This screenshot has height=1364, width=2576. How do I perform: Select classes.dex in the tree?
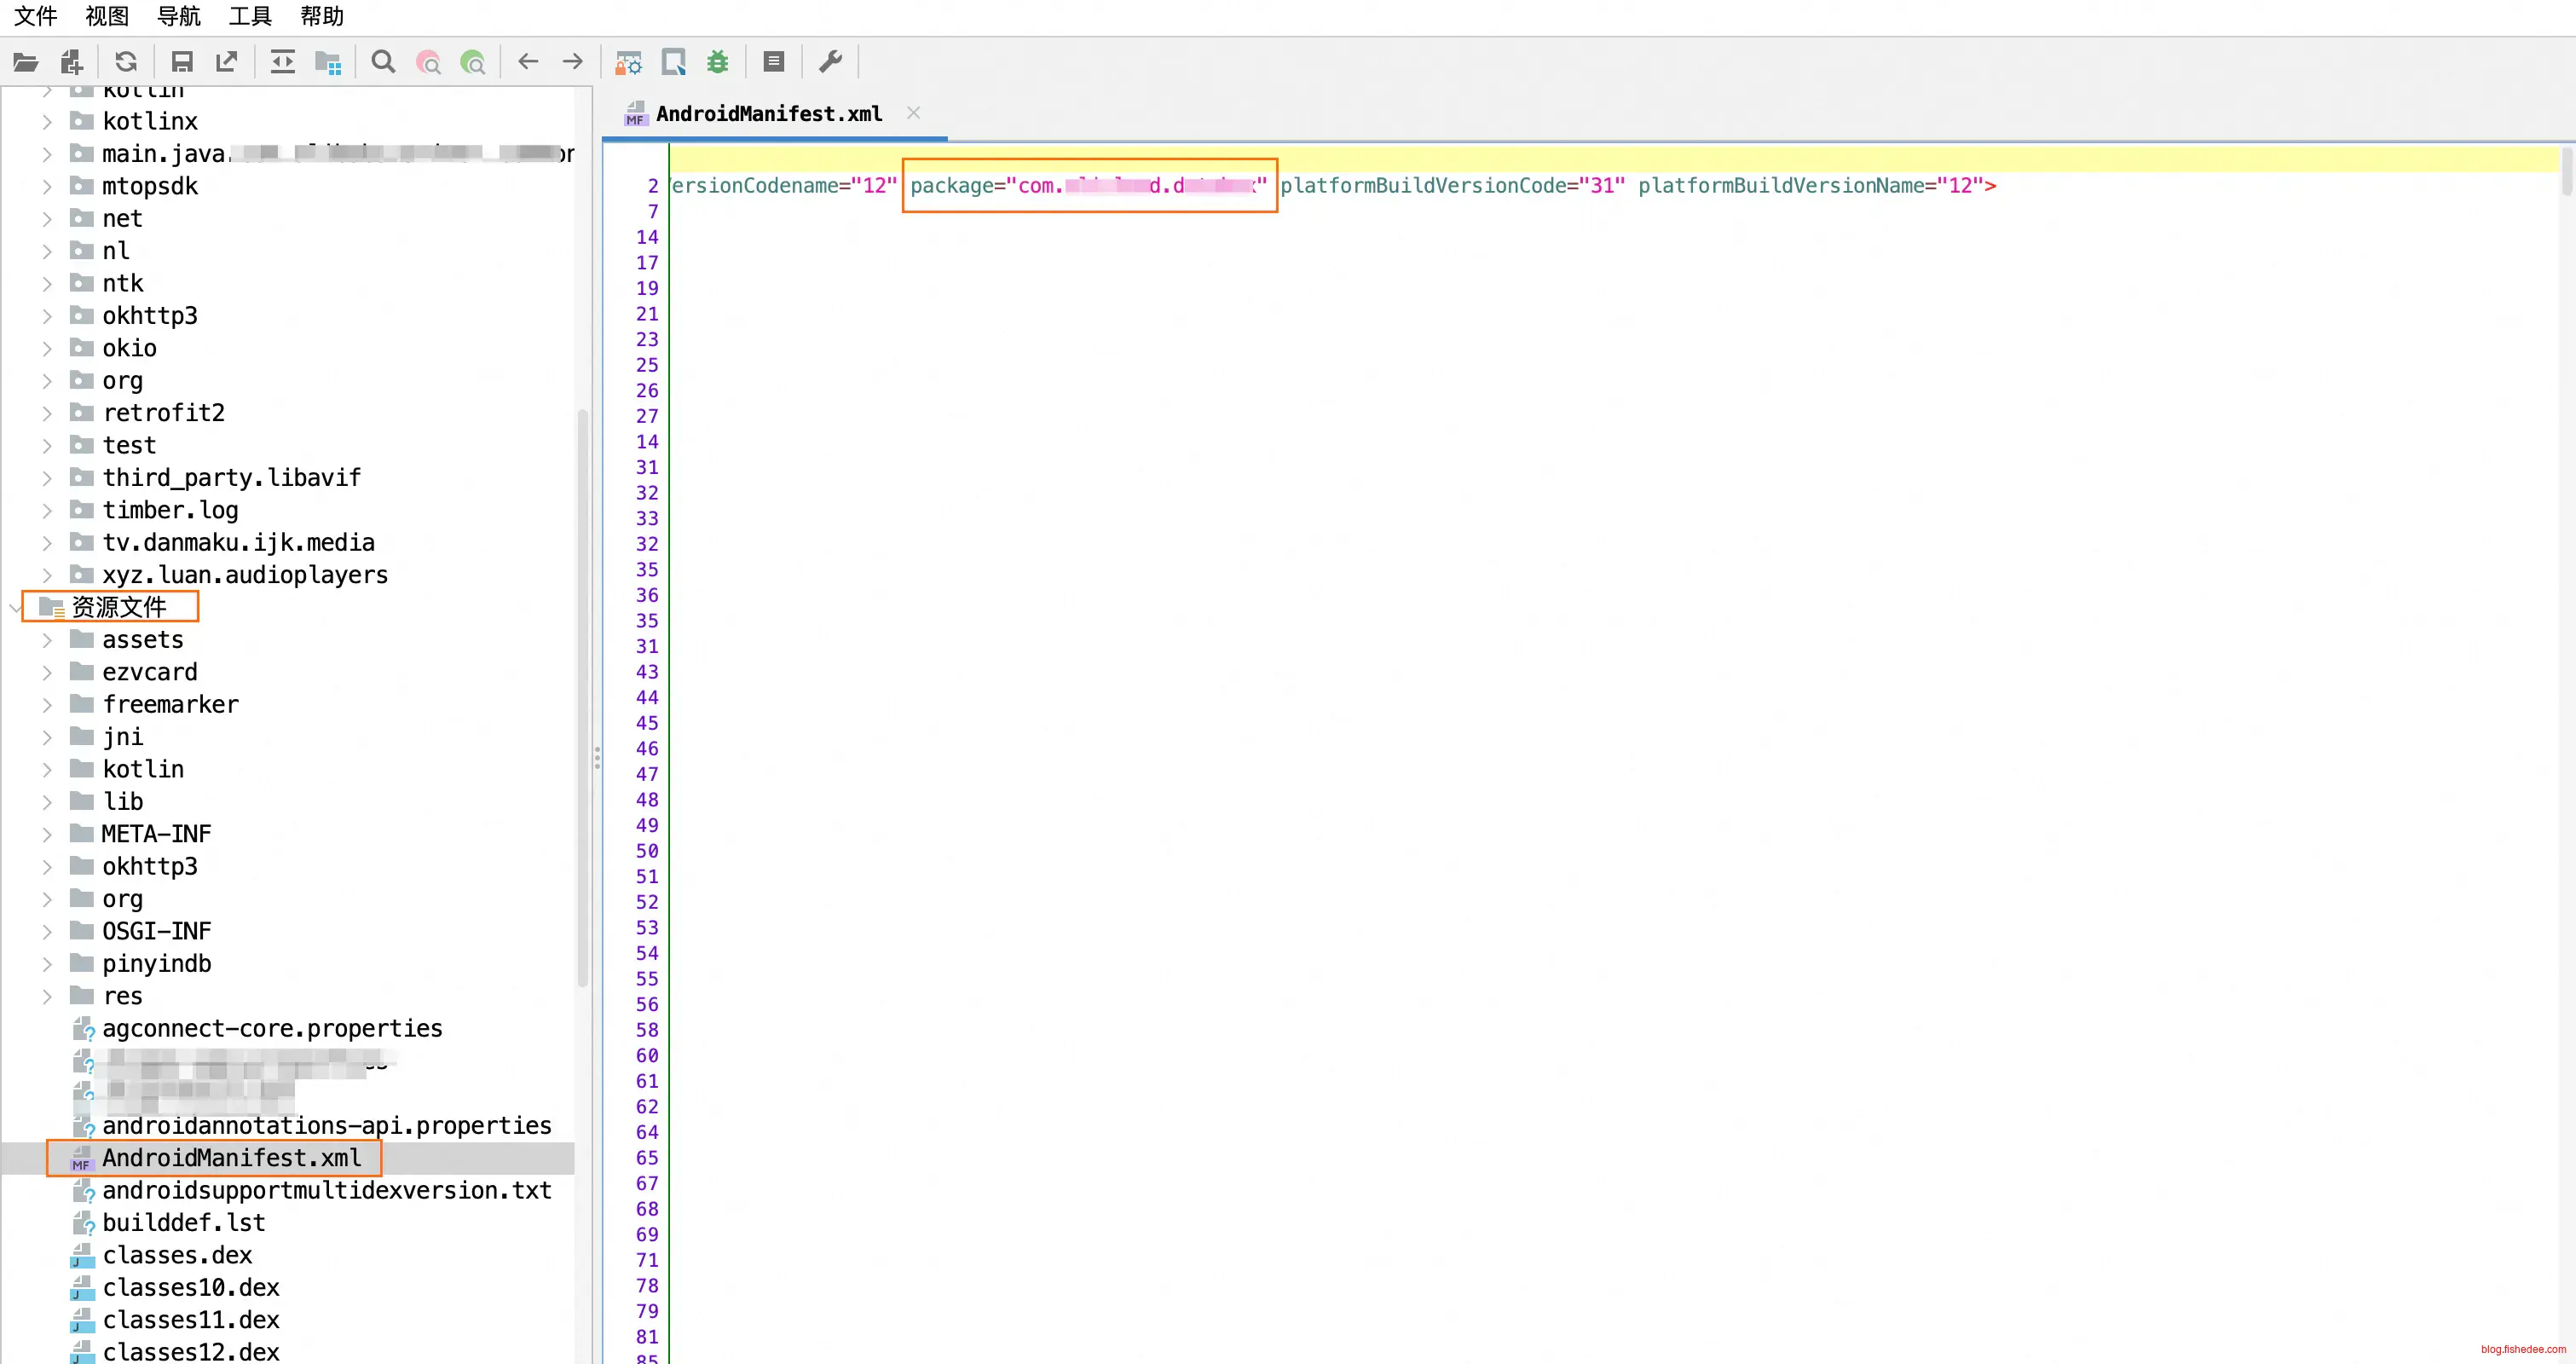[177, 1255]
